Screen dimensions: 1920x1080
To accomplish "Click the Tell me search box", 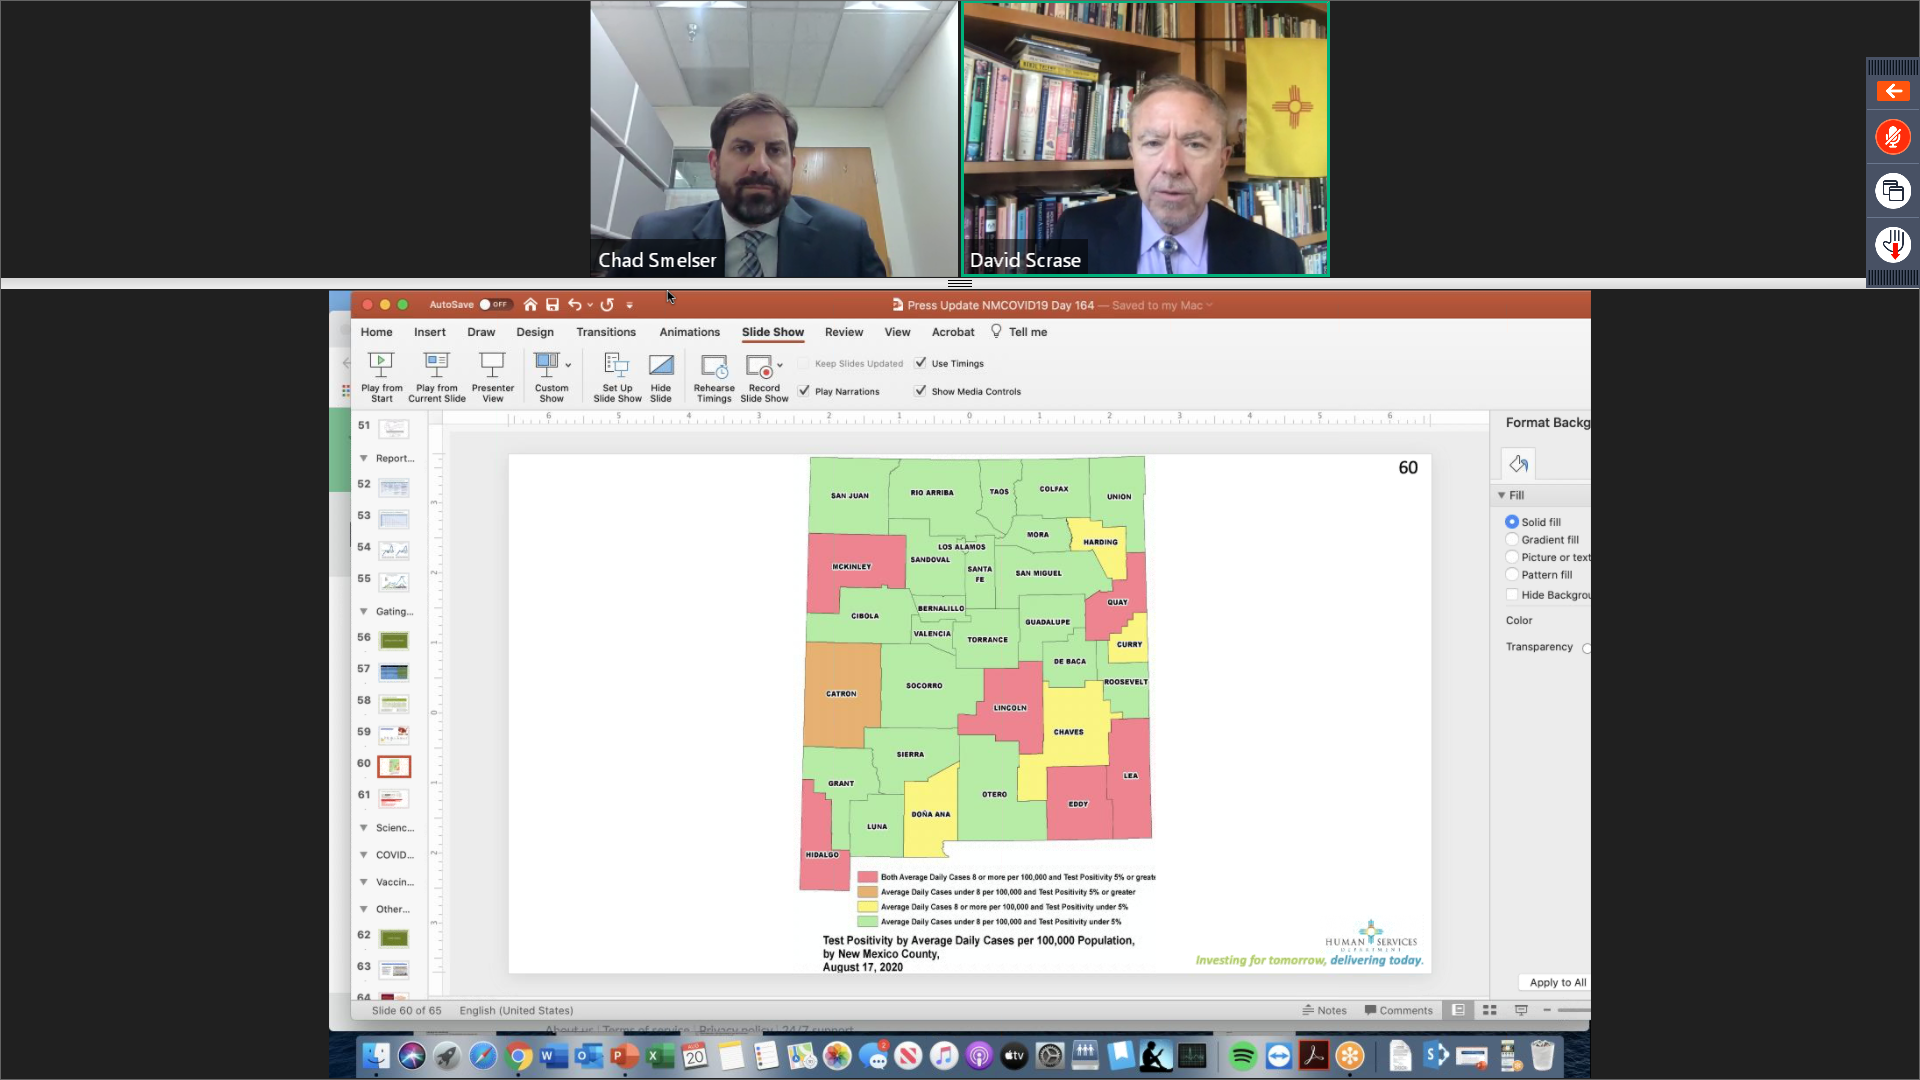I will [x=1019, y=332].
